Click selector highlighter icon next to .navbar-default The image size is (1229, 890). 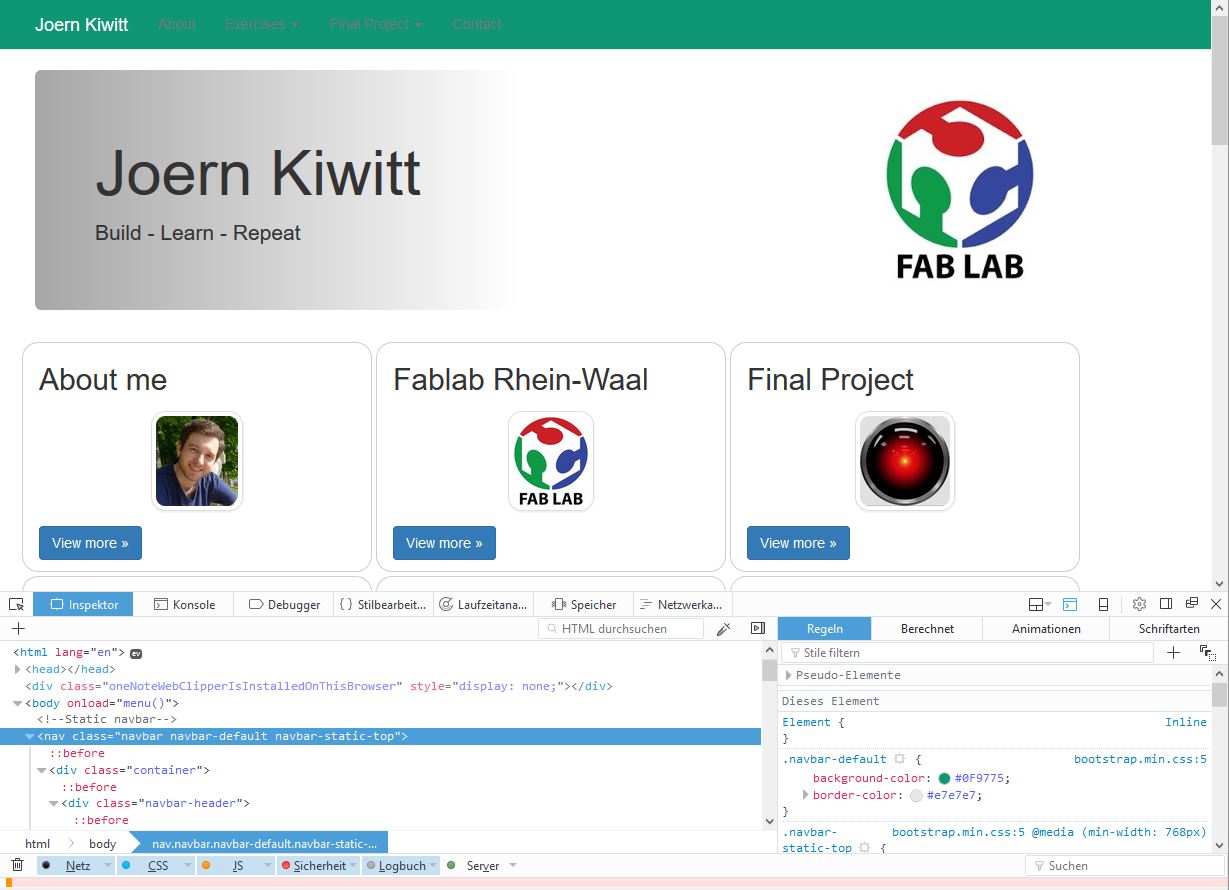pyautogui.click(x=900, y=759)
